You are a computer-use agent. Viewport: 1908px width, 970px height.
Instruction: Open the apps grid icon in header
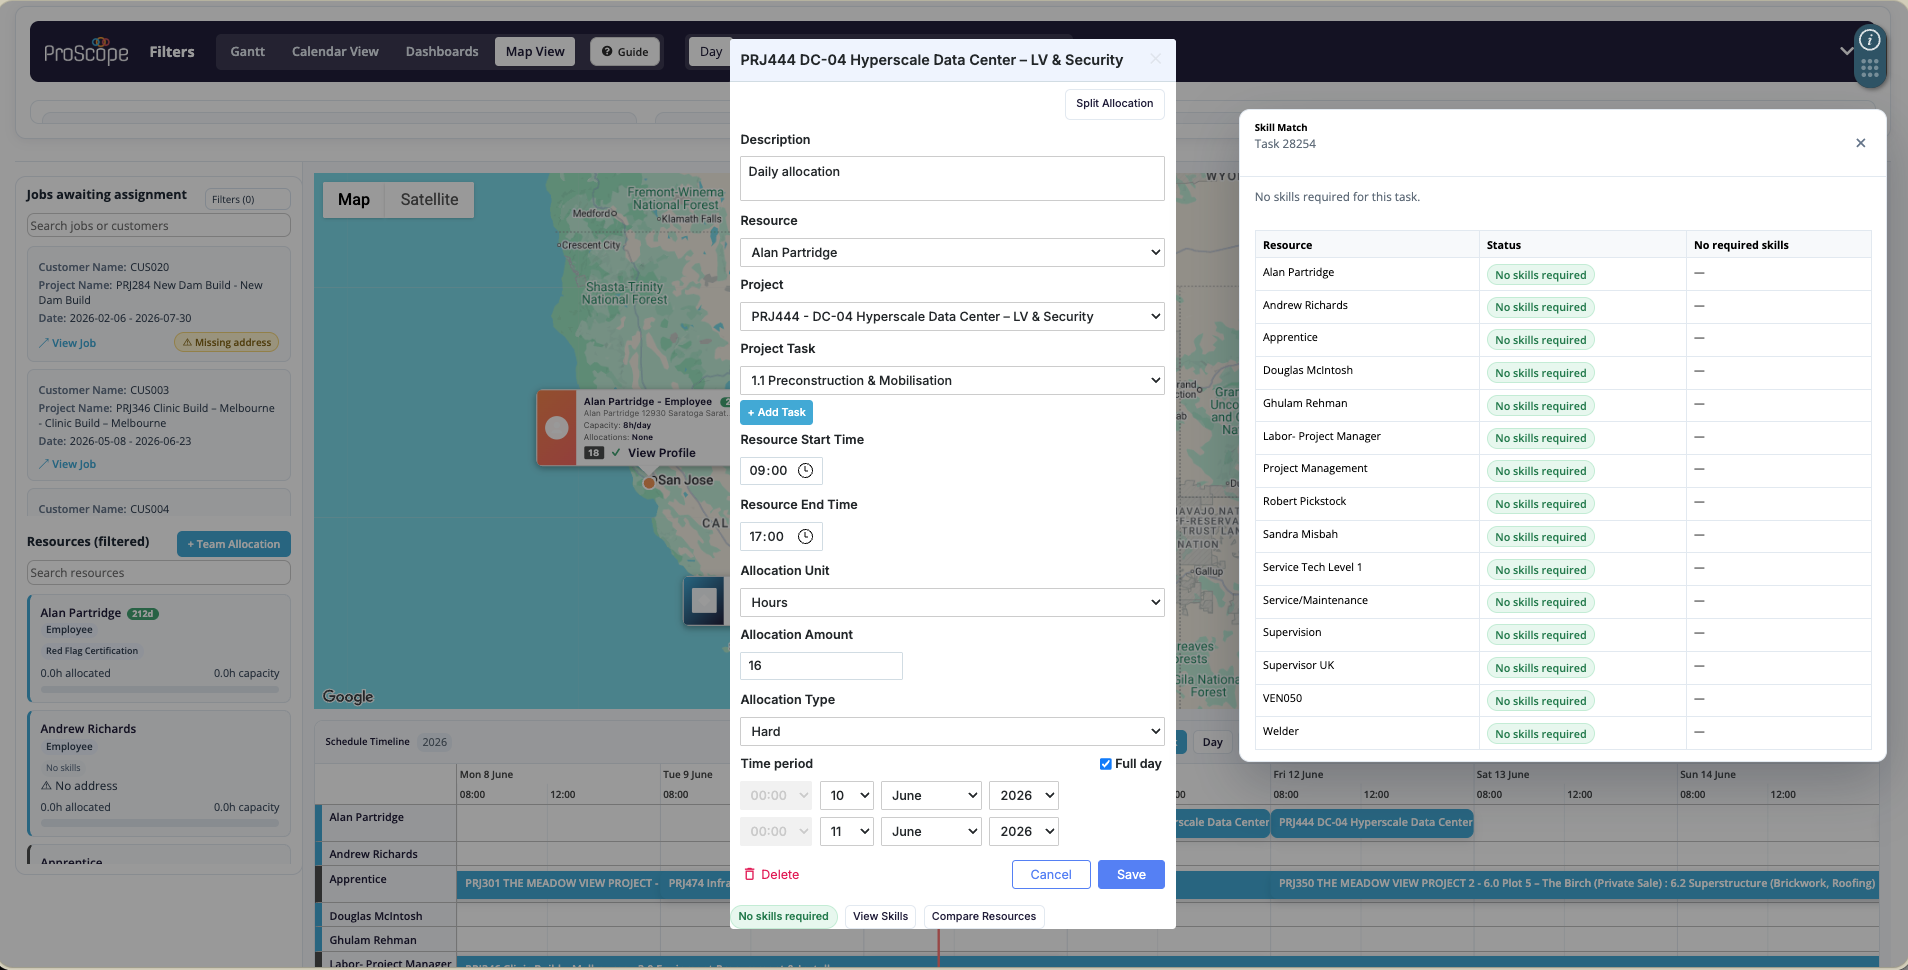pyautogui.click(x=1869, y=69)
